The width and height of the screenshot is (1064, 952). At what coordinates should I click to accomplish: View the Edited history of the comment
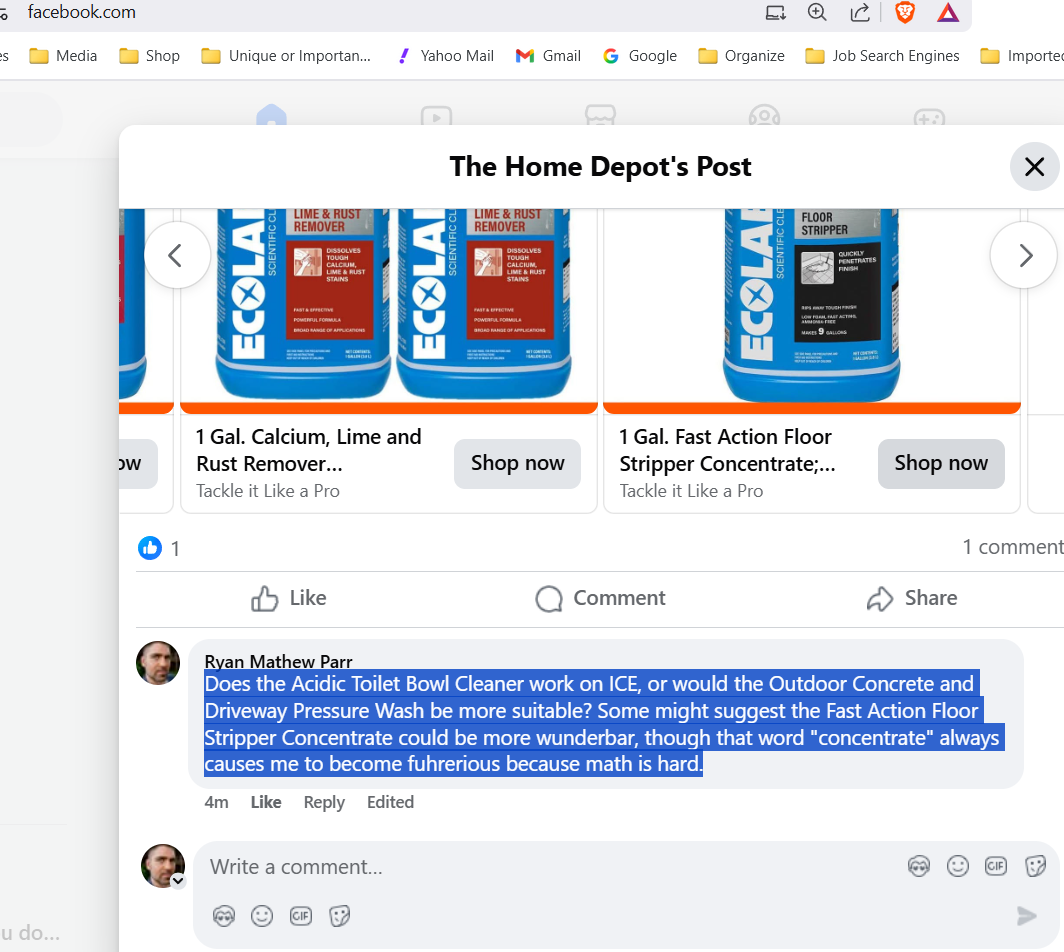[390, 802]
